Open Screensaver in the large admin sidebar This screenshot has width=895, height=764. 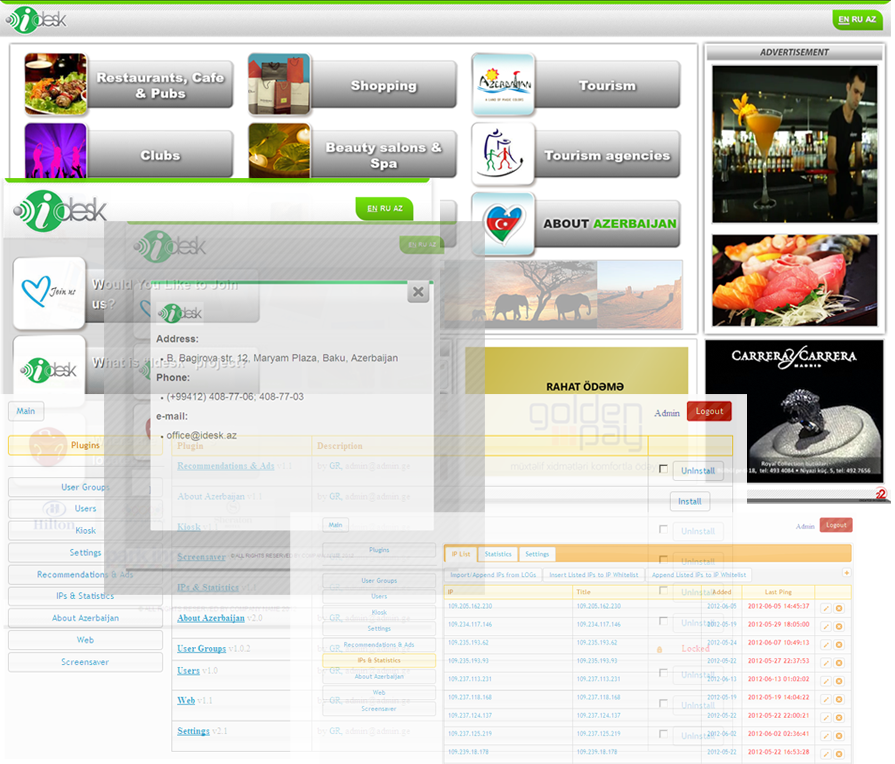click(x=85, y=662)
